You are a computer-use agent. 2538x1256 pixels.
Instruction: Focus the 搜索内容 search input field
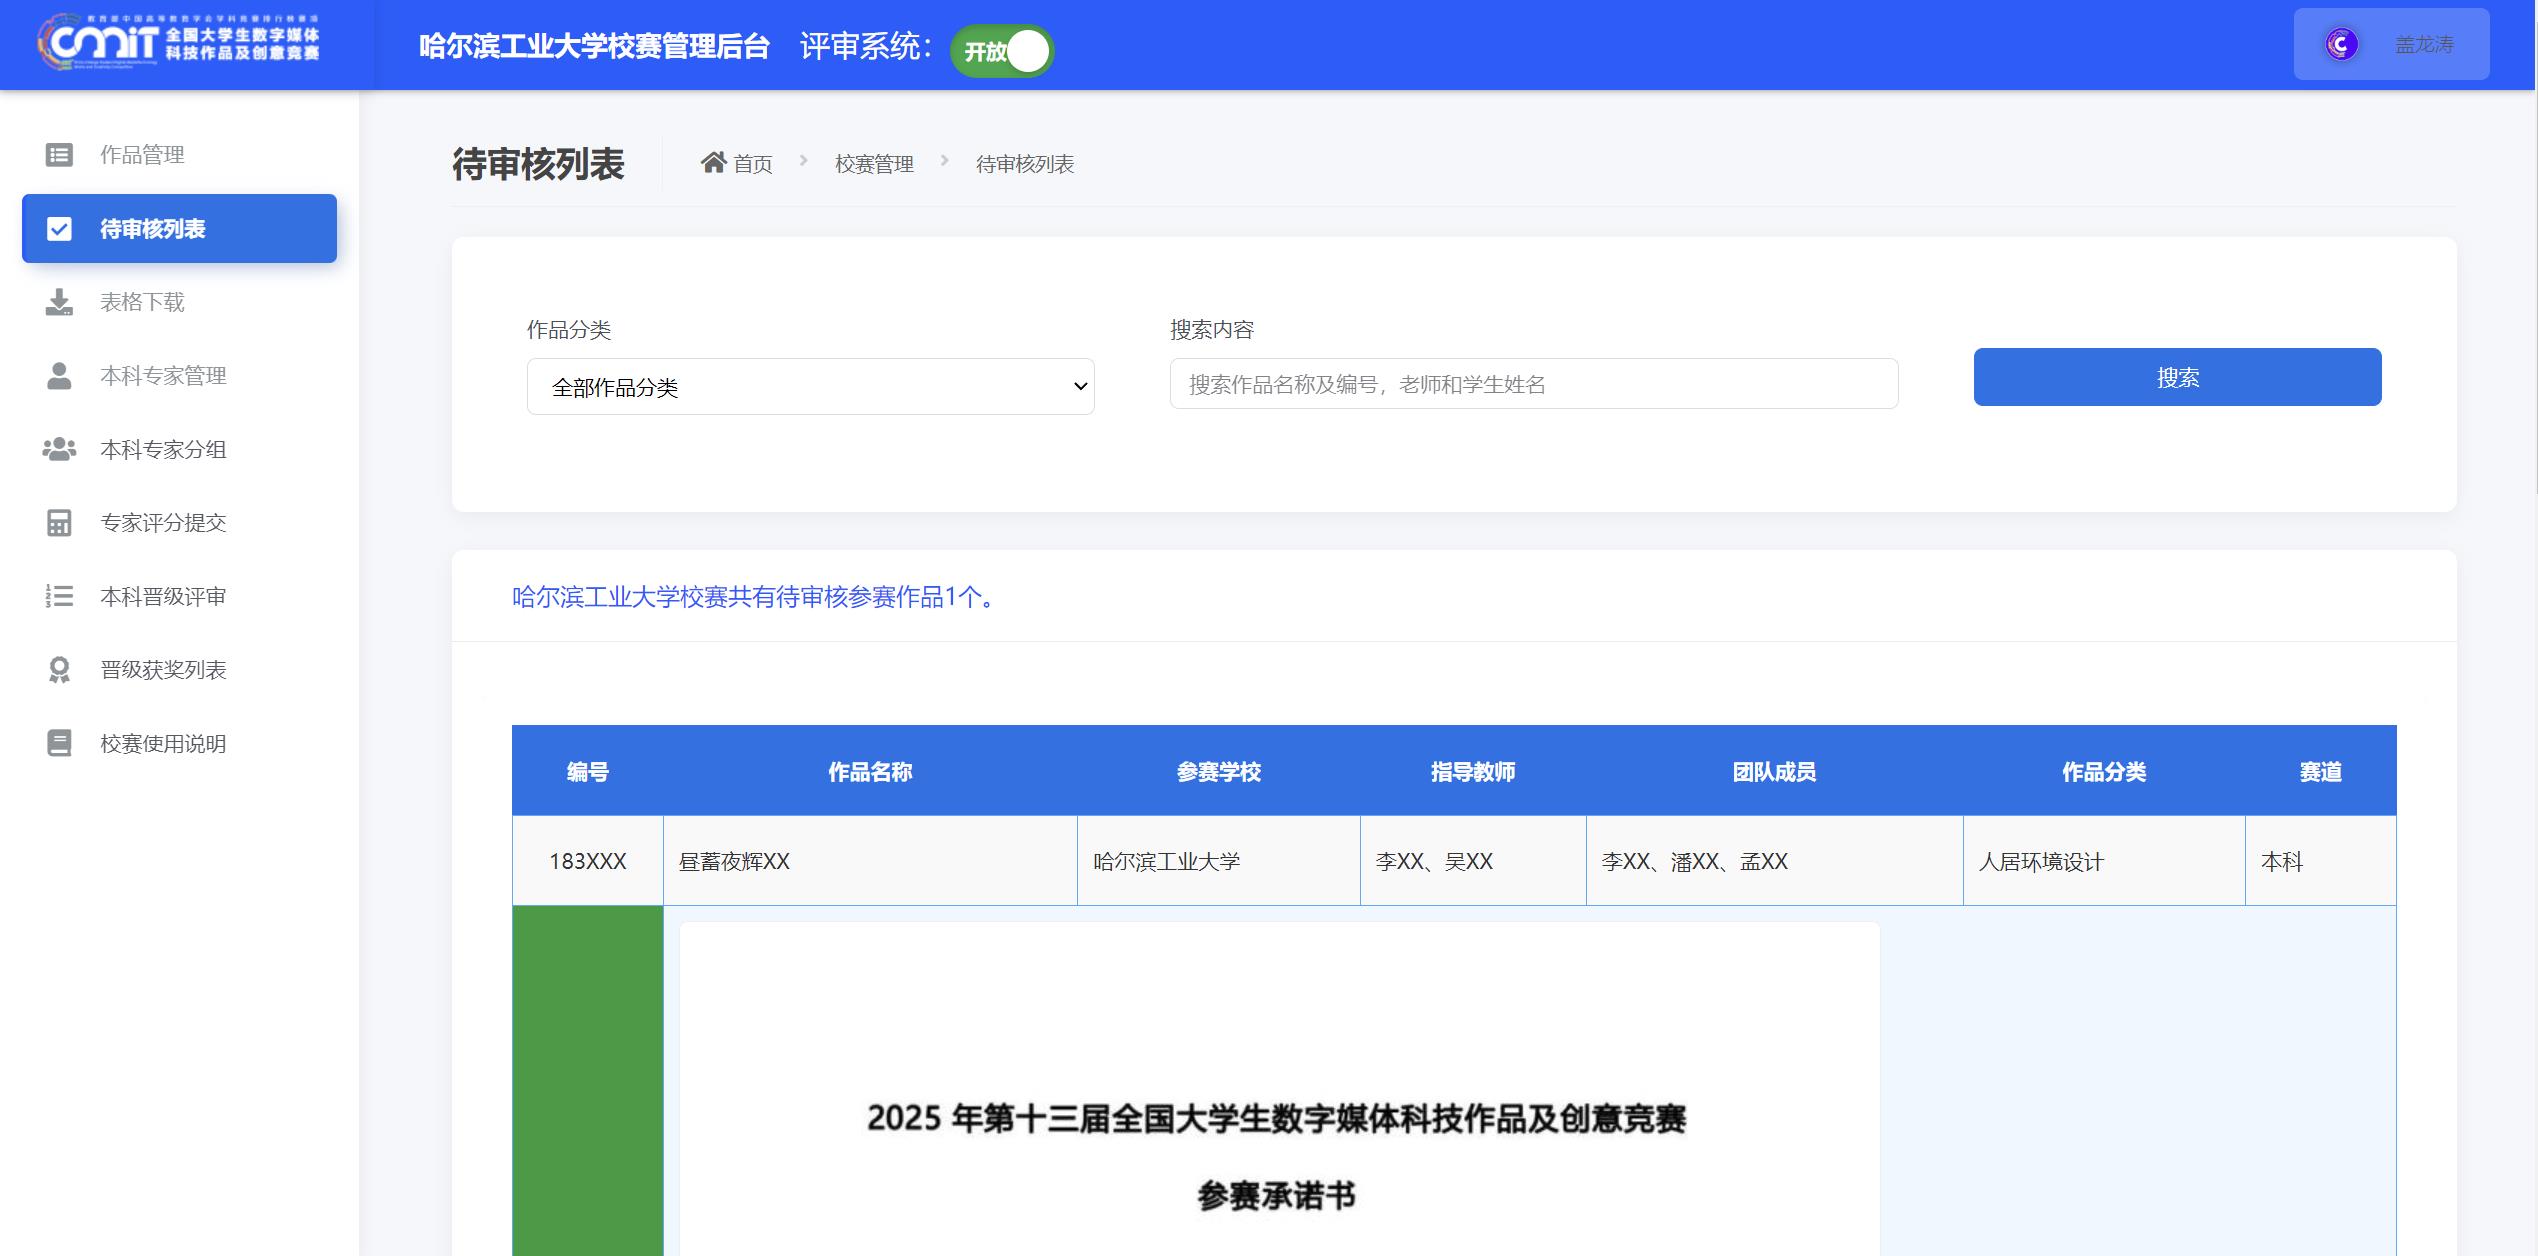(x=1534, y=384)
